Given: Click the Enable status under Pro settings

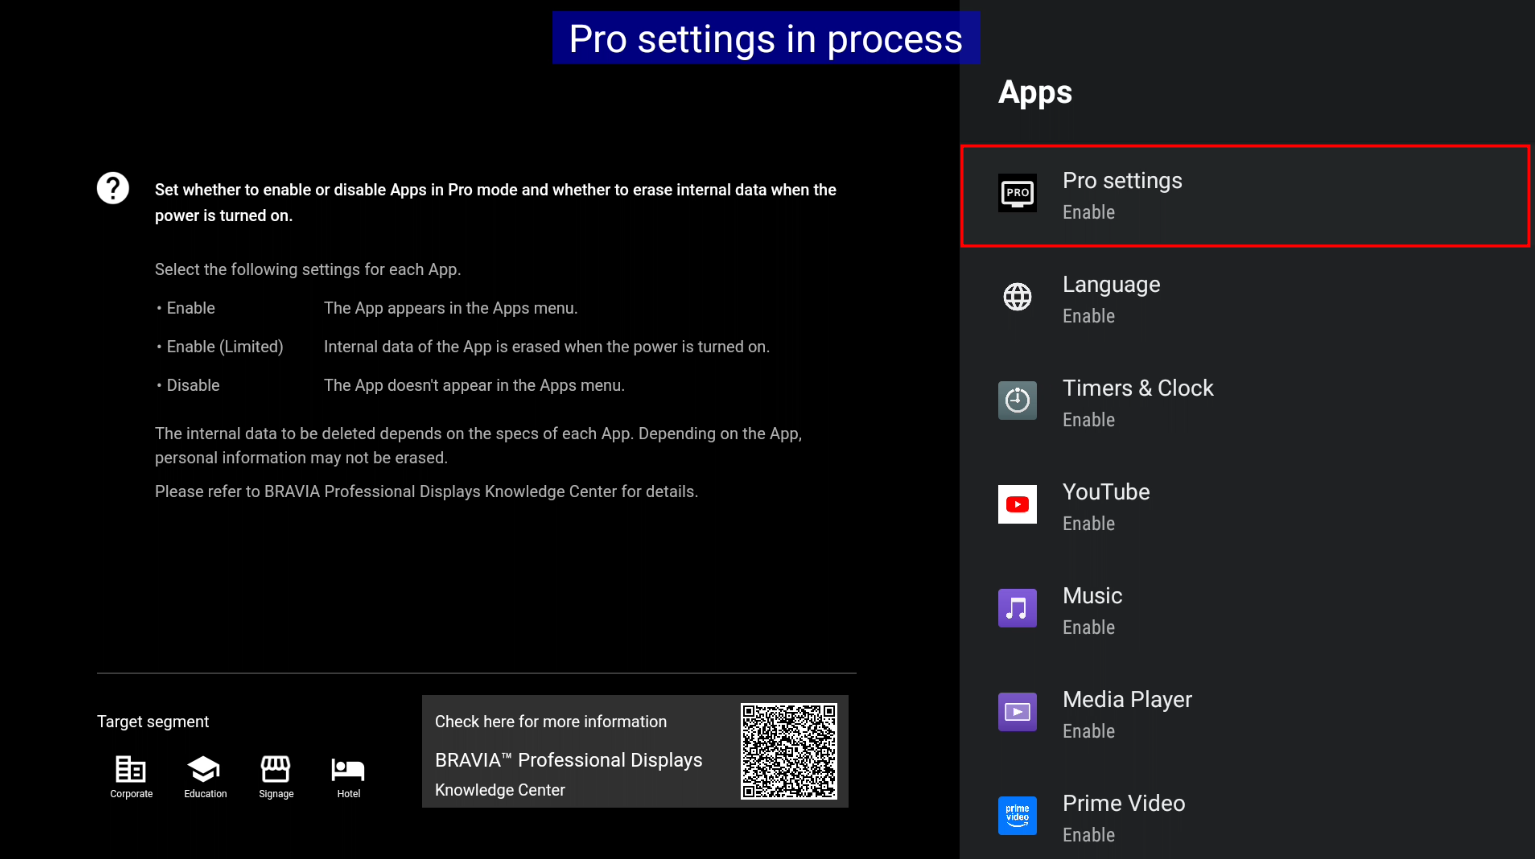Looking at the screenshot, I should [1088, 212].
